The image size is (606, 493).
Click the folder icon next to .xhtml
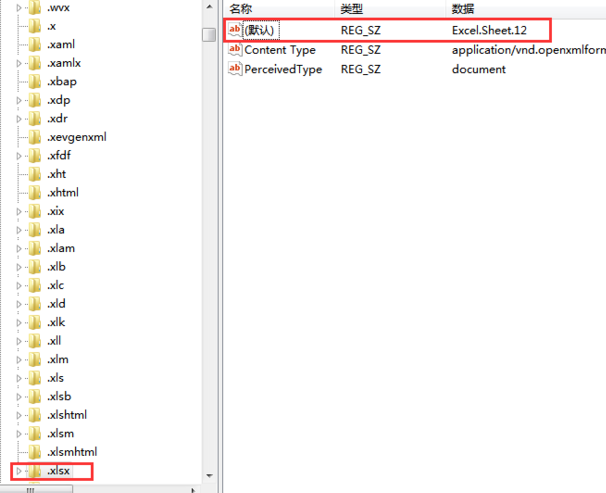36,193
